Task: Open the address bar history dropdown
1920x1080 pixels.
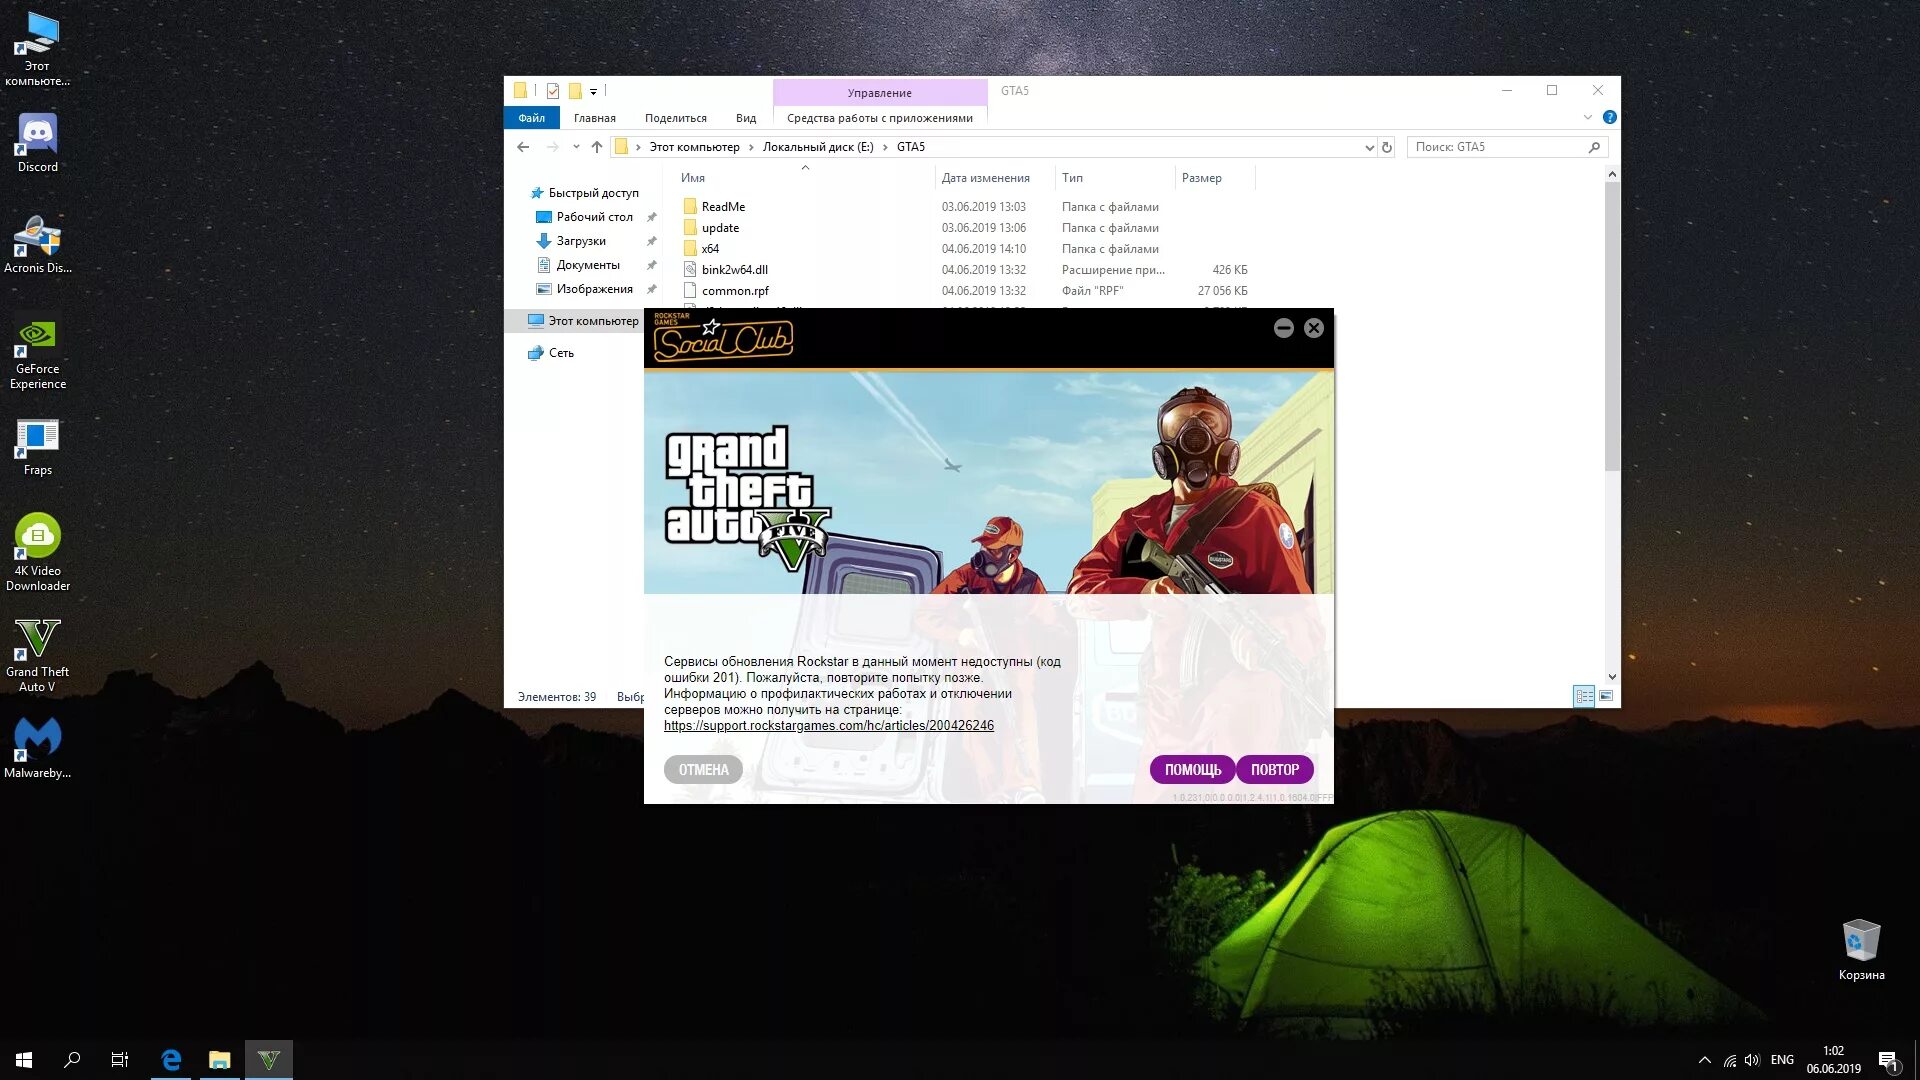Action: point(1369,146)
